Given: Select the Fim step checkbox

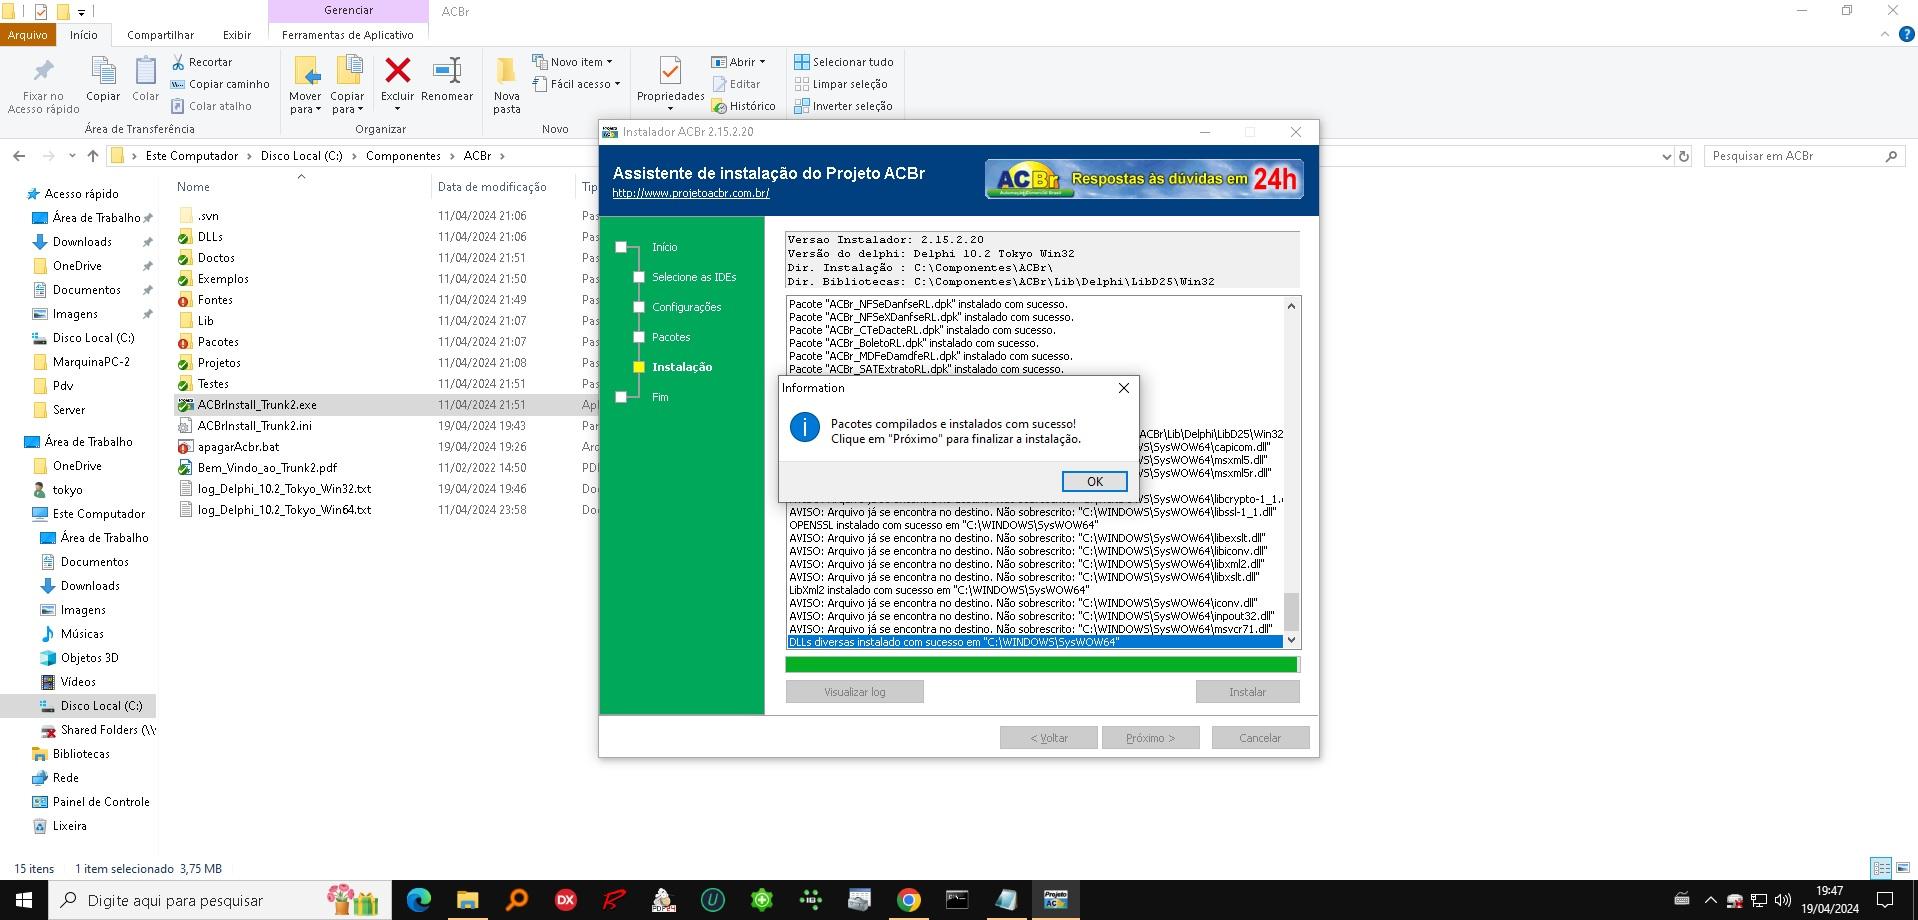Looking at the screenshot, I should point(621,397).
